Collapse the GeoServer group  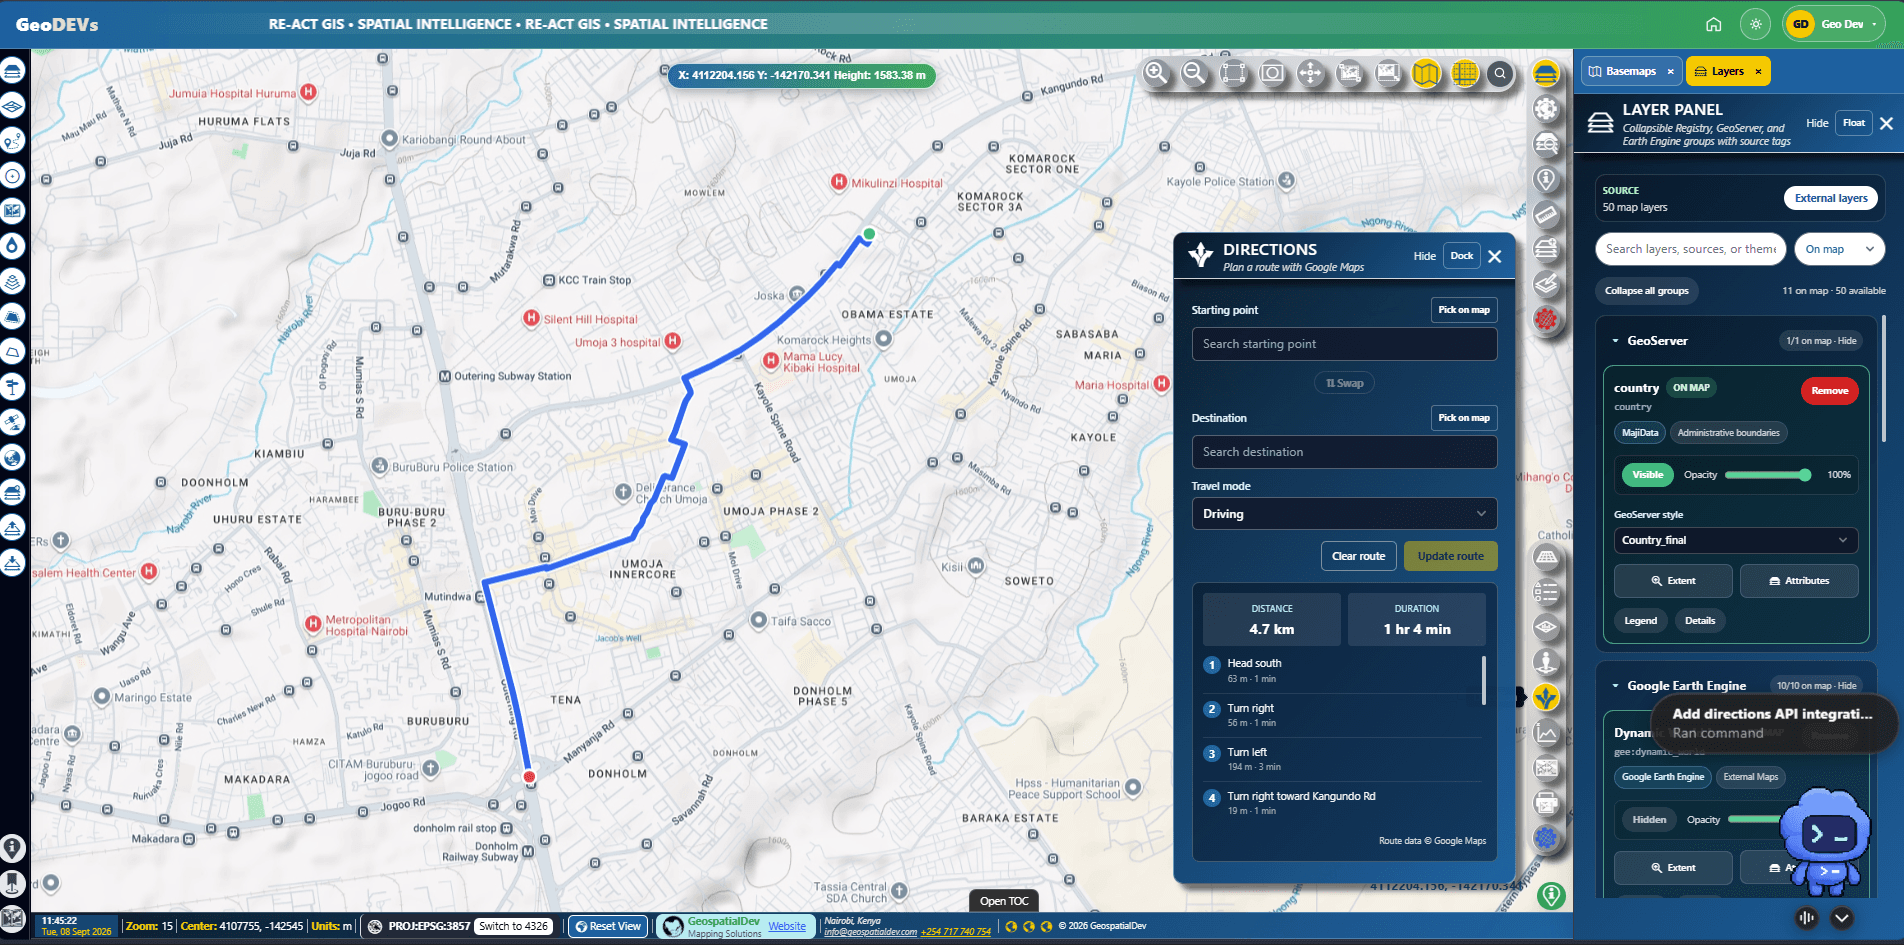pyautogui.click(x=1615, y=341)
